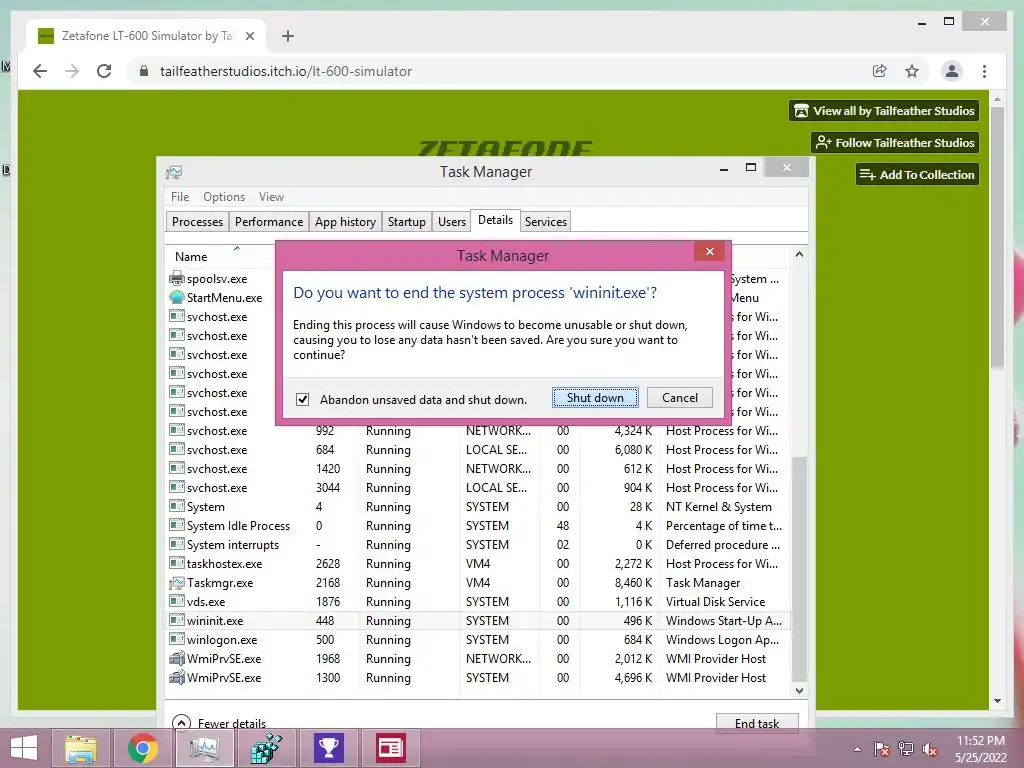Click the purple trophy taskbar icon
1024x768 pixels.
point(328,748)
